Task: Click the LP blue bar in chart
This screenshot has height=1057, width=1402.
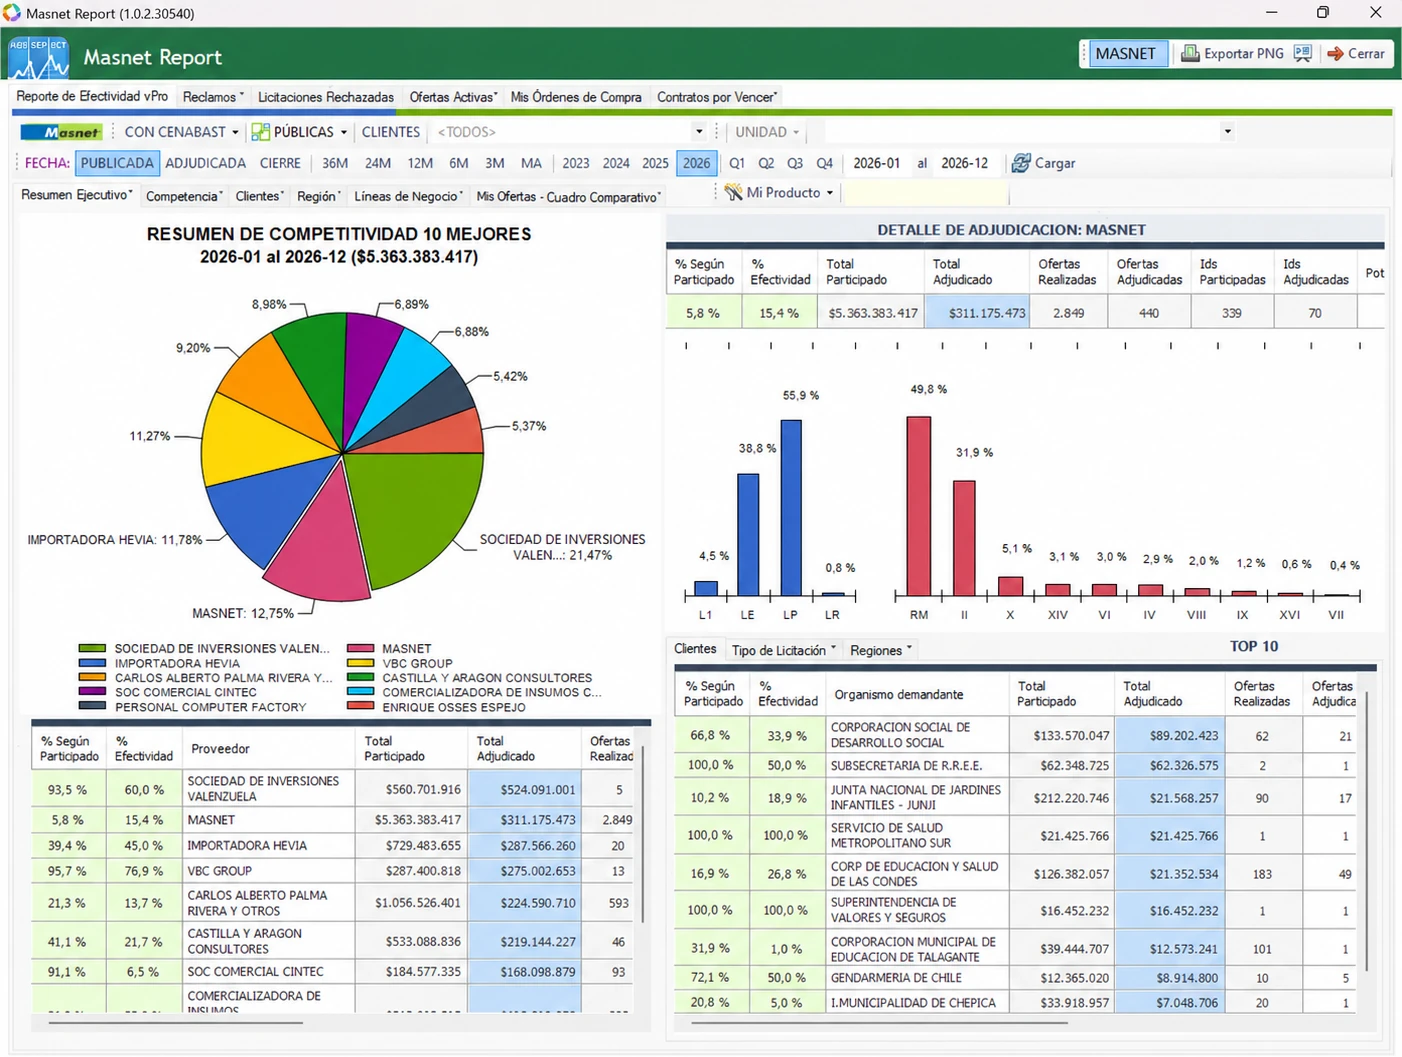Action: click(791, 508)
